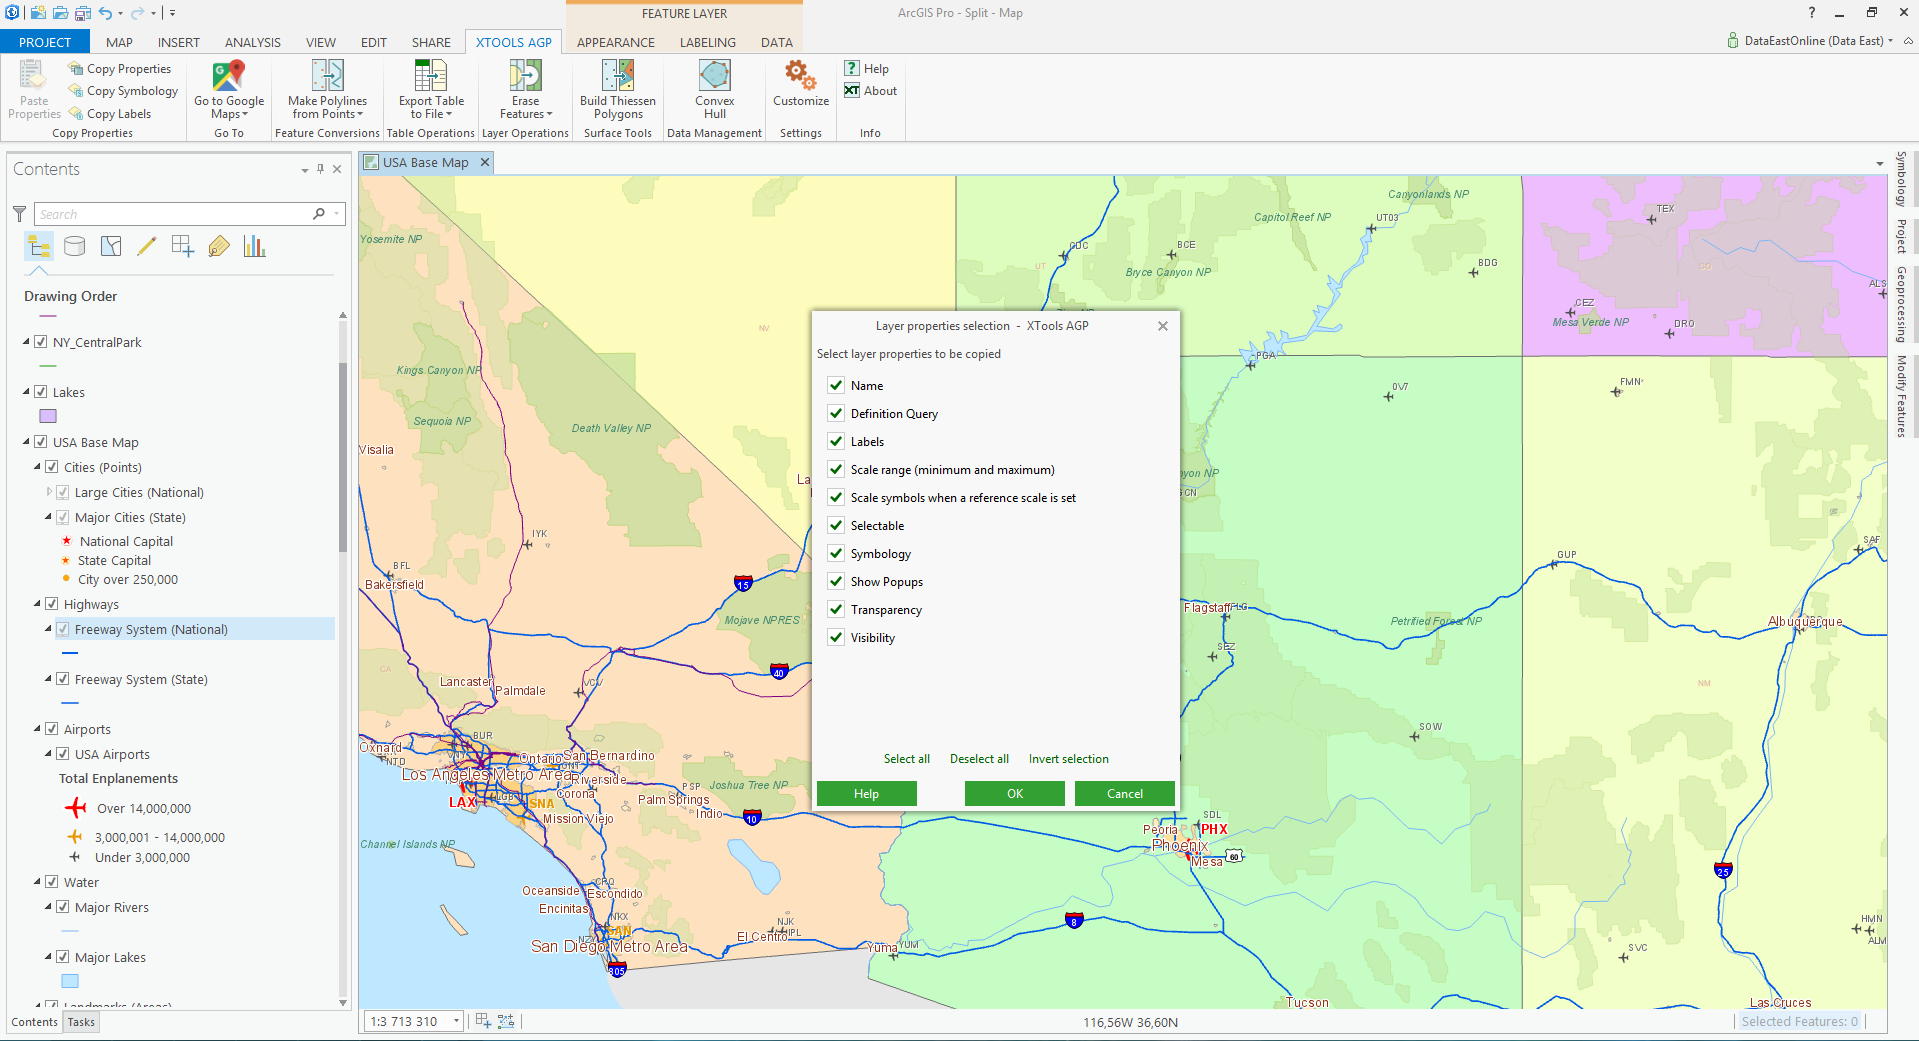
Task: Toggle NY_CentralPark layer visibility
Action: [41, 342]
